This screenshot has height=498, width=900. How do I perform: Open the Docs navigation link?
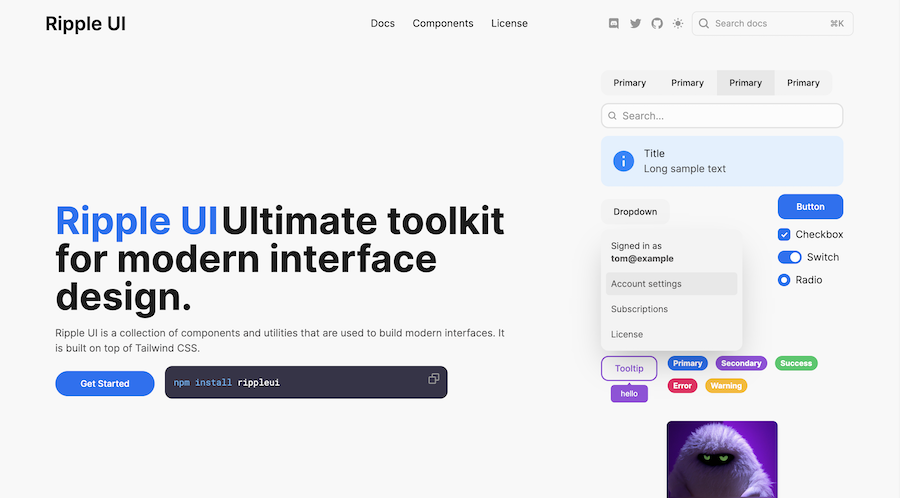(383, 24)
